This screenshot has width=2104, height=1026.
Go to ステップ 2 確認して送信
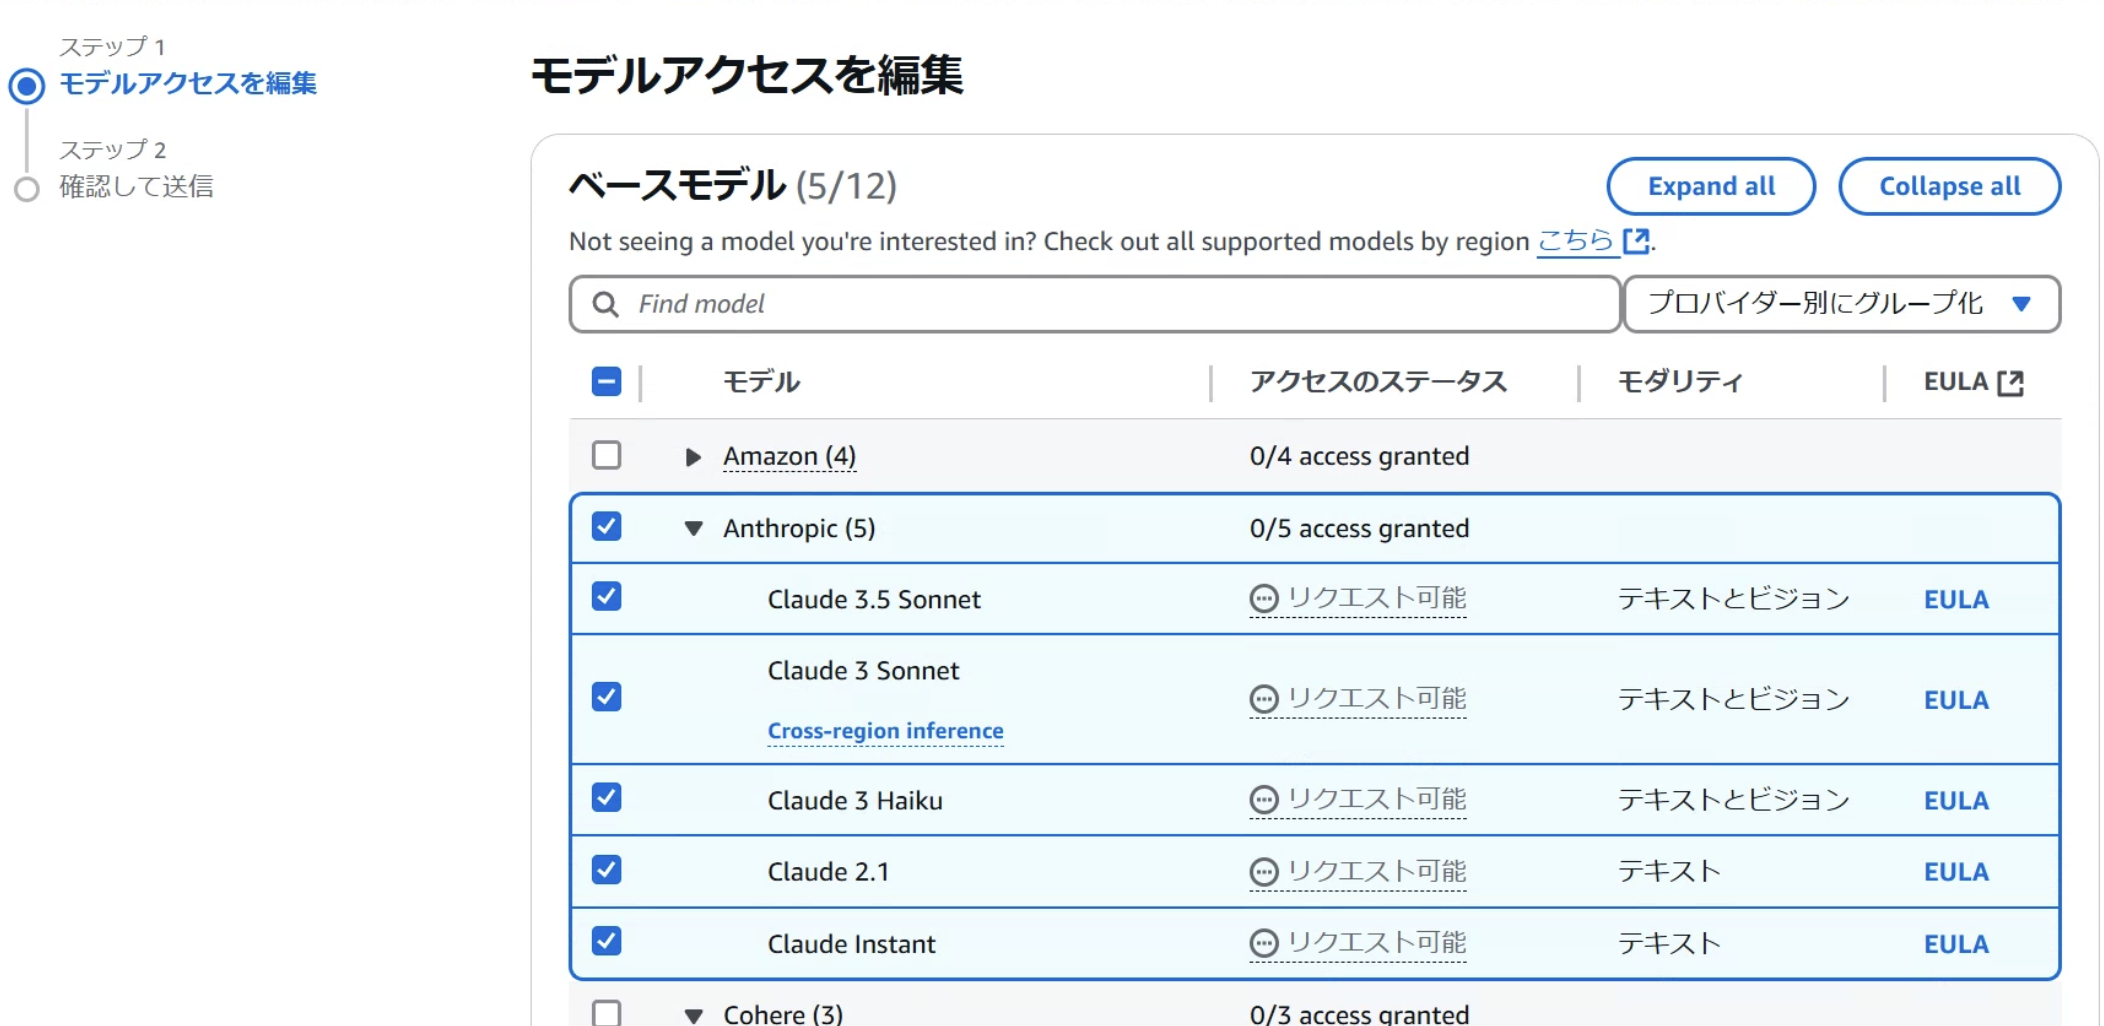tap(137, 185)
